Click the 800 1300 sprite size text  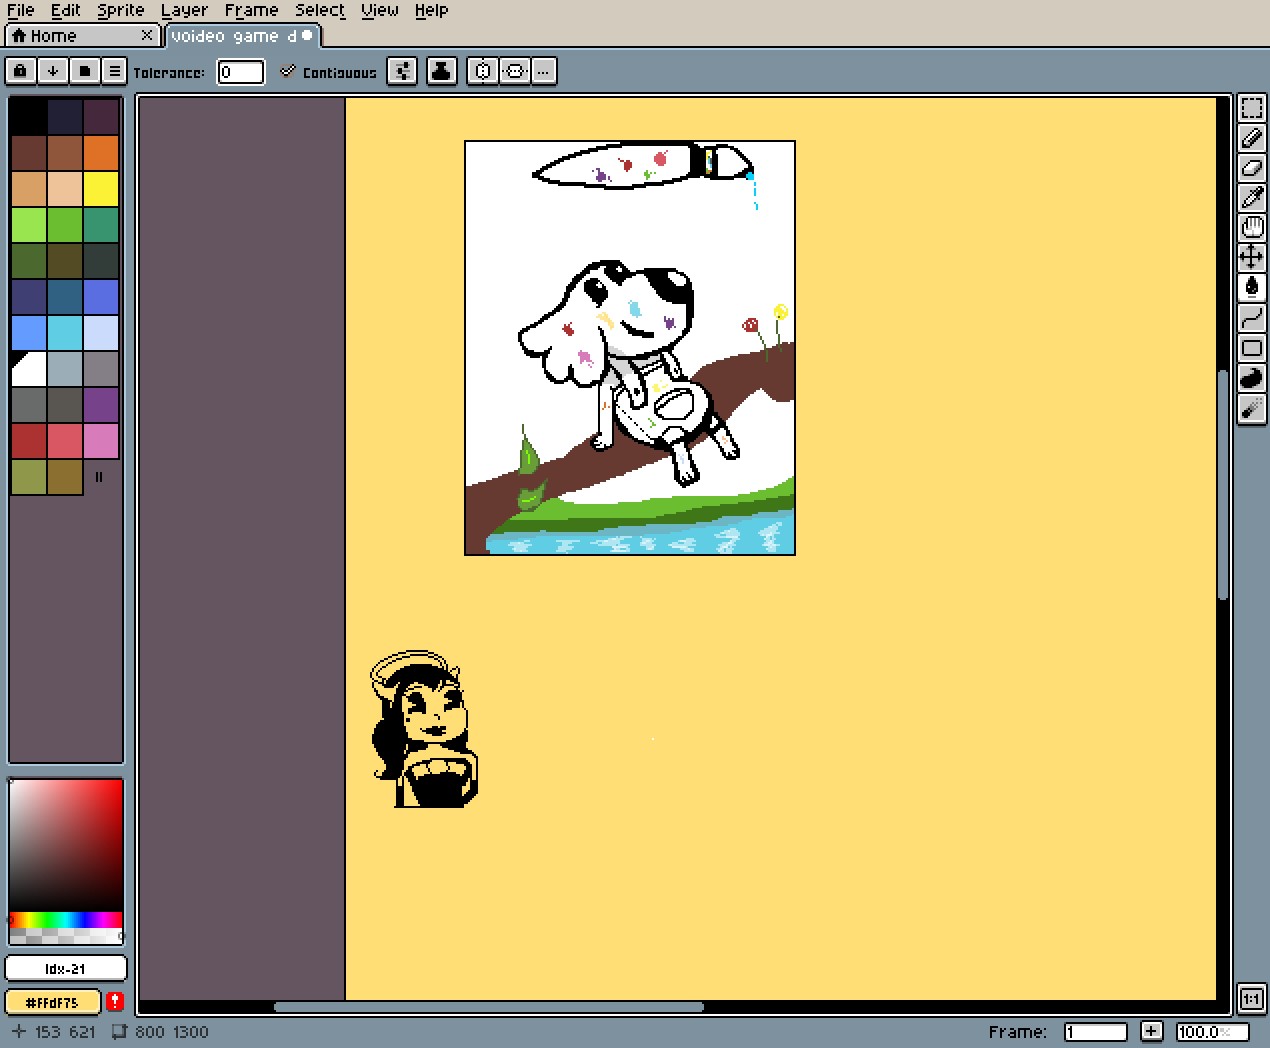pos(170,1032)
